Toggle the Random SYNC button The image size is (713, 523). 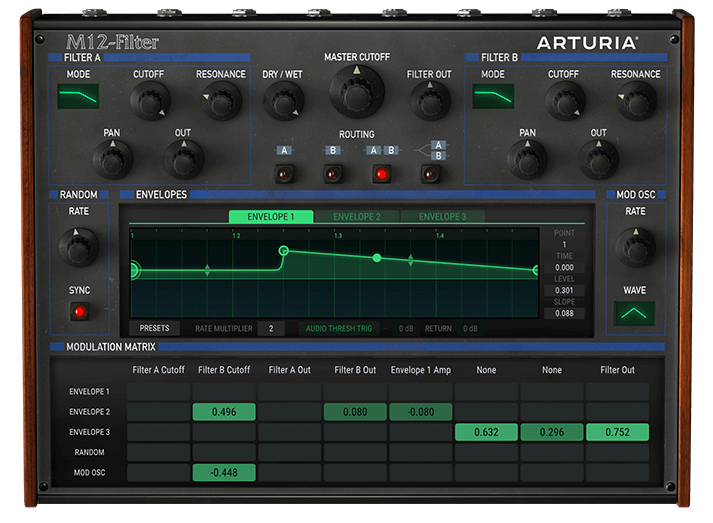click(x=80, y=312)
